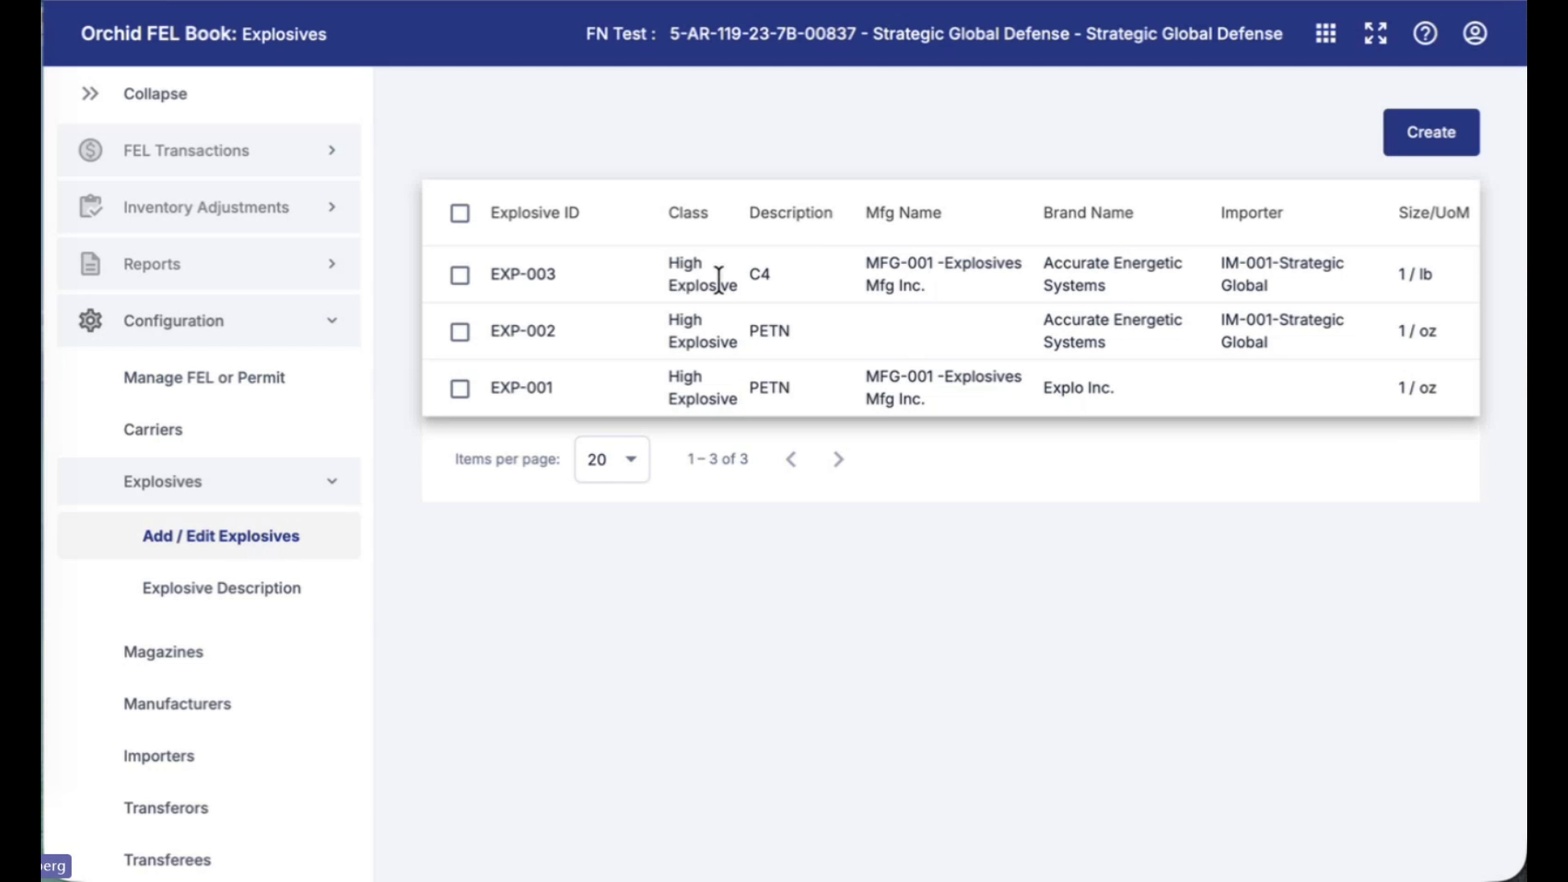Expand FEL Transactions chevron
The width and height of the screenshot is (1568, 882).
point(332,150)
